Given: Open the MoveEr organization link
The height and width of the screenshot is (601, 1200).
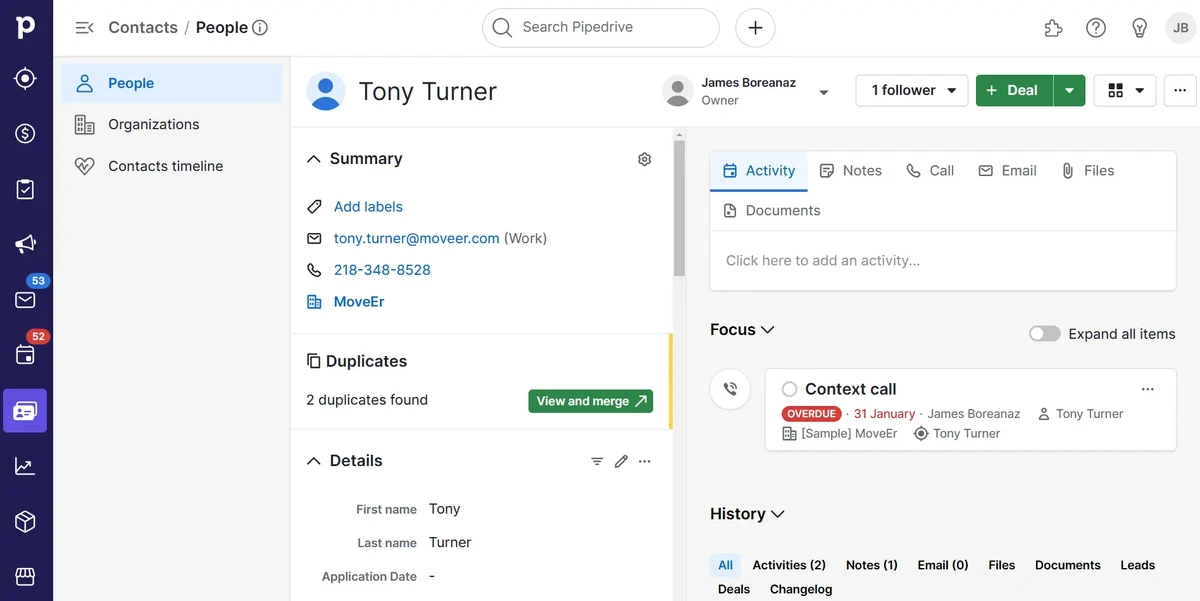Looking at the screenshot, I should [359, 302].
